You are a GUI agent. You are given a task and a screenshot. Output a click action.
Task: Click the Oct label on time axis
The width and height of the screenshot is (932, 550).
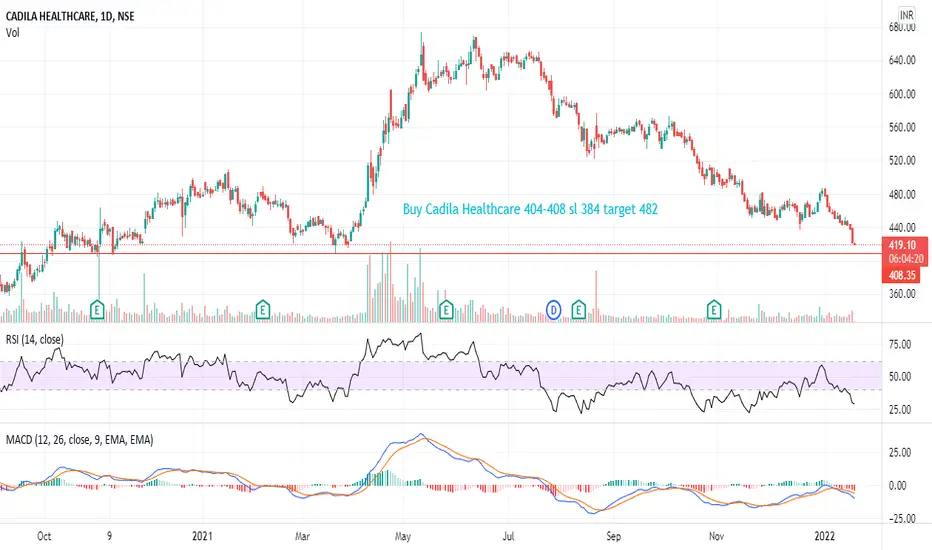[44, 536]
